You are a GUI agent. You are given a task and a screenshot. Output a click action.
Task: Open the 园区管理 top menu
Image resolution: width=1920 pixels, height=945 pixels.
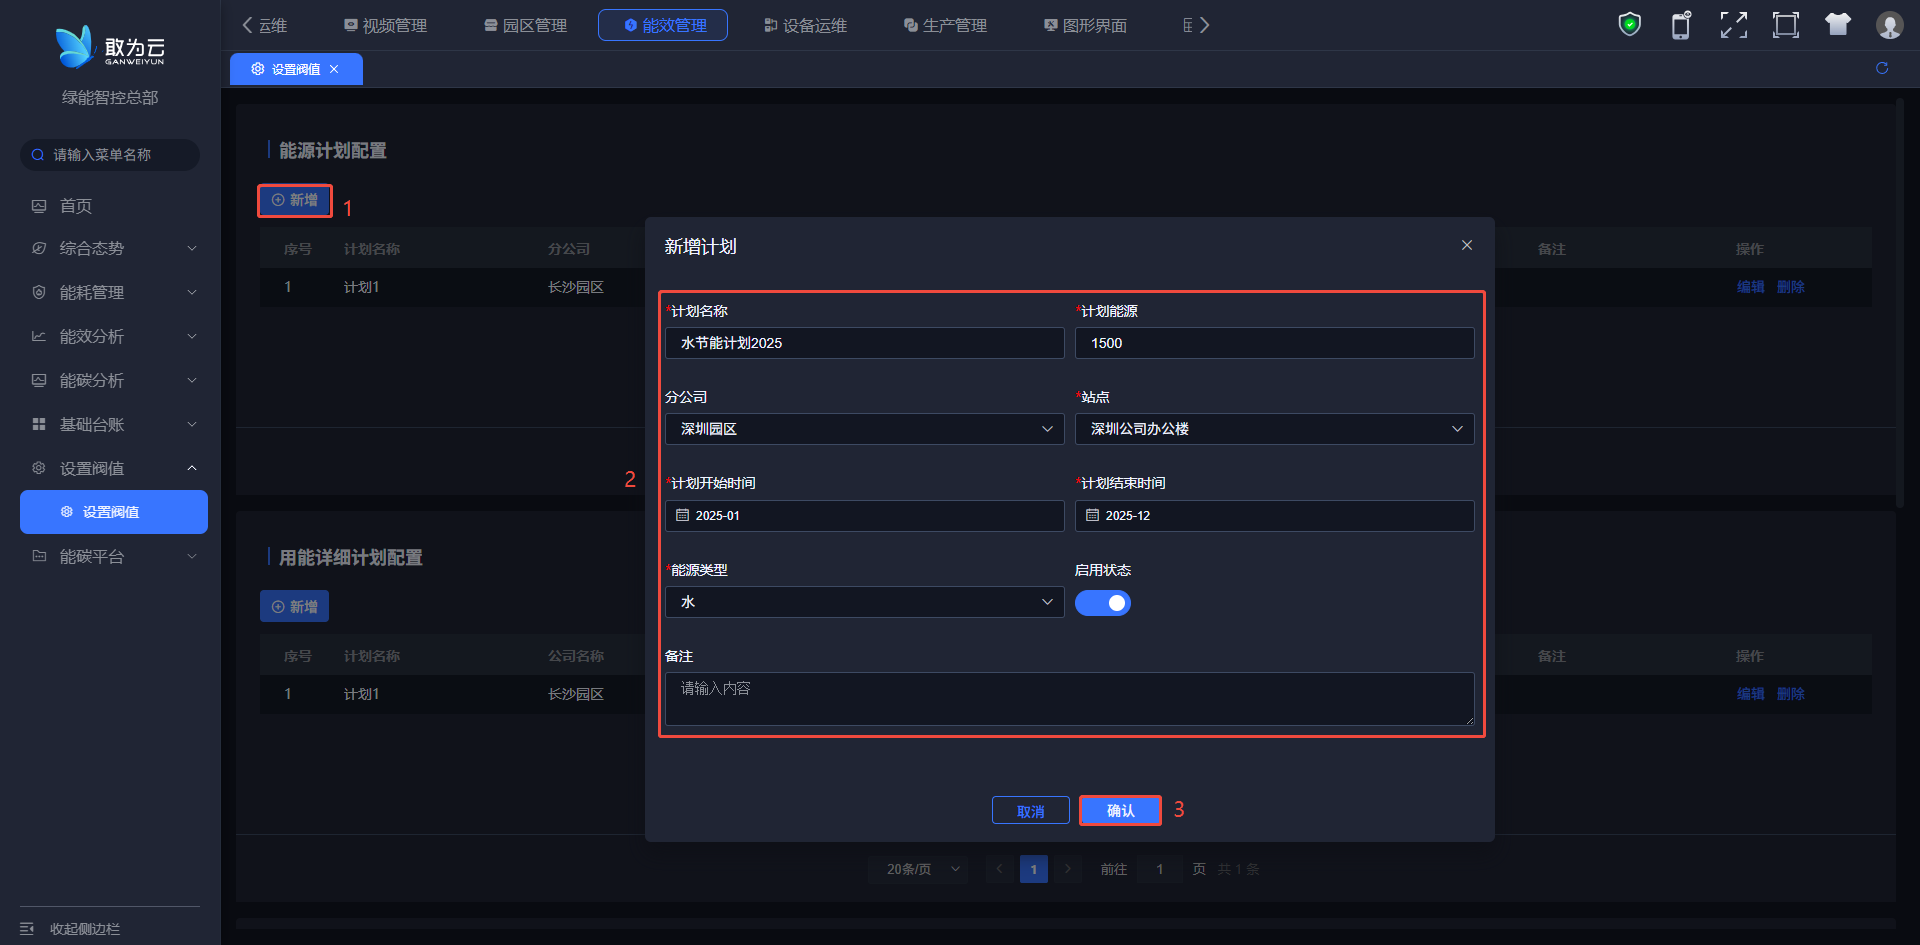click(525, 25)
